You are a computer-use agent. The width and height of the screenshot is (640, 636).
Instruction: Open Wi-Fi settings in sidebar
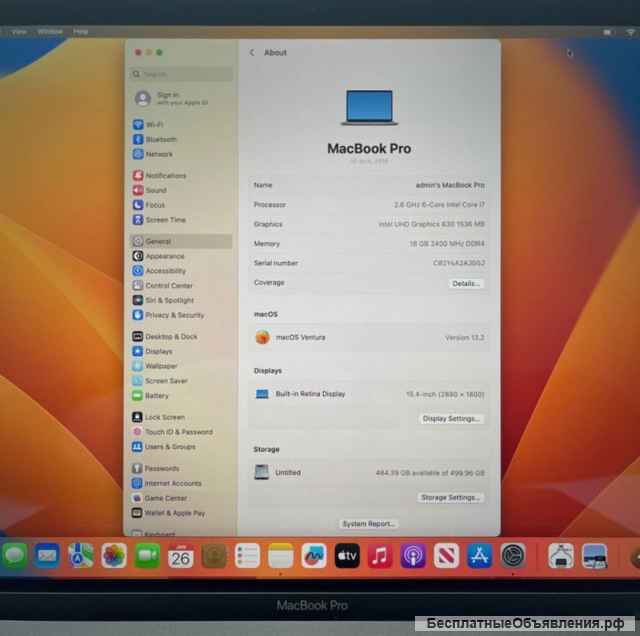148,125
